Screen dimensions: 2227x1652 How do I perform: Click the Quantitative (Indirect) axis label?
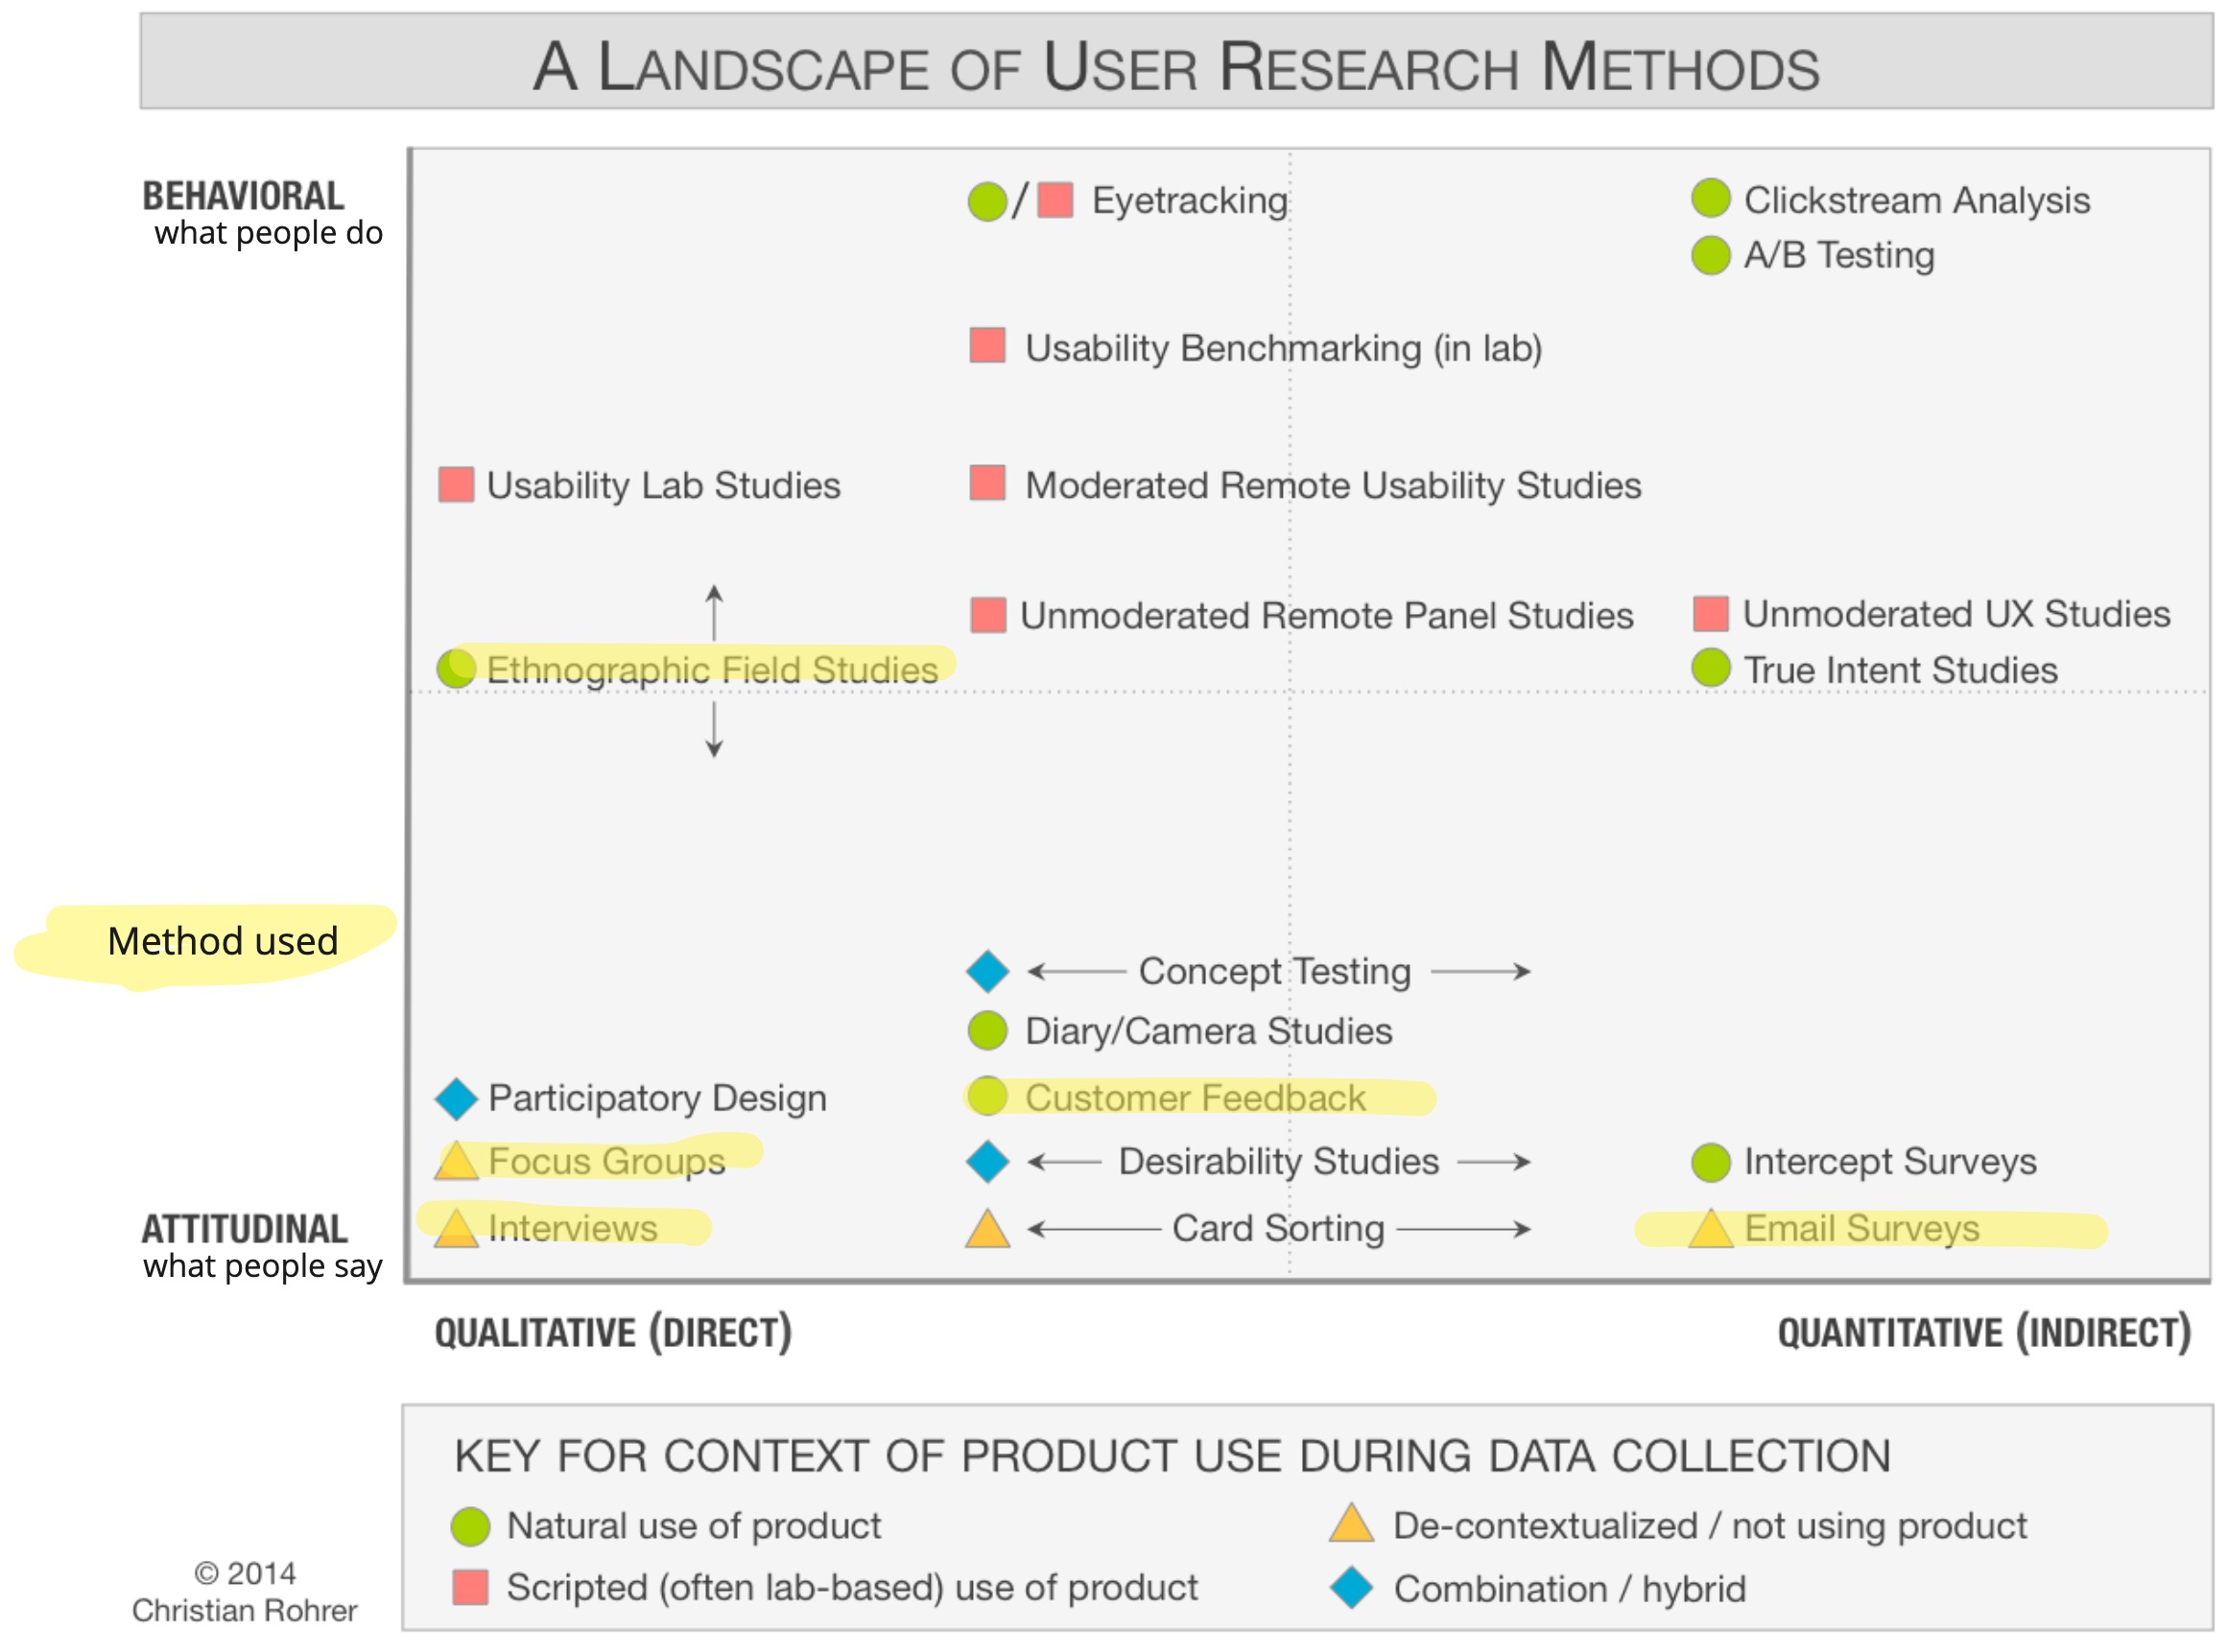point(1983,1333)
